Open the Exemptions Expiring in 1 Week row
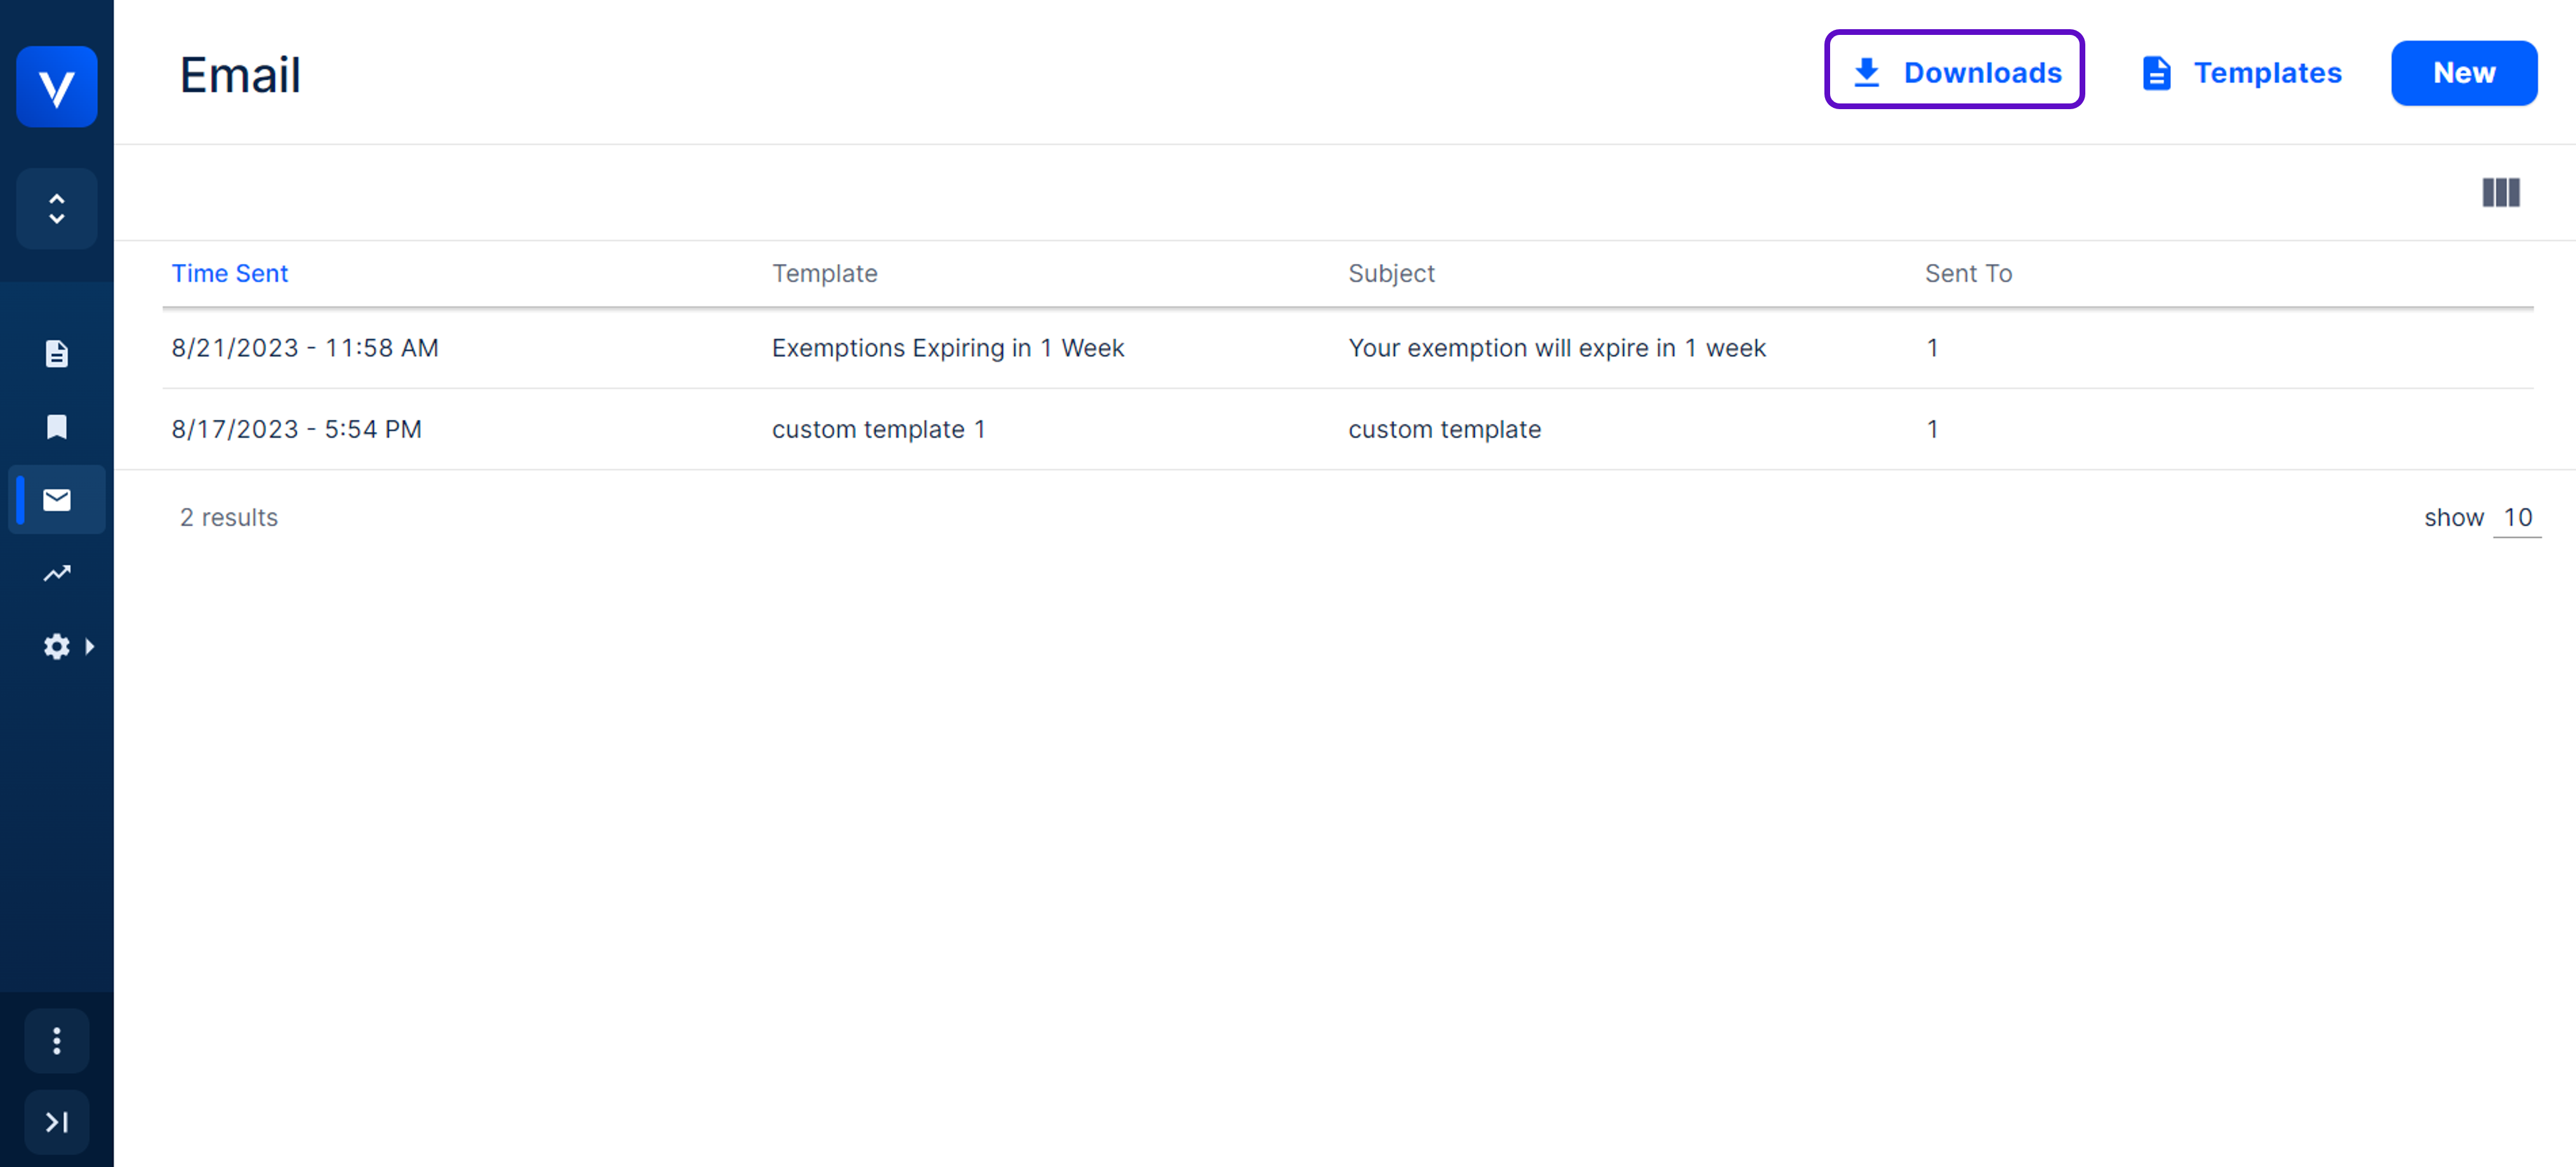2576x1167 pixels. coord(947,348)
